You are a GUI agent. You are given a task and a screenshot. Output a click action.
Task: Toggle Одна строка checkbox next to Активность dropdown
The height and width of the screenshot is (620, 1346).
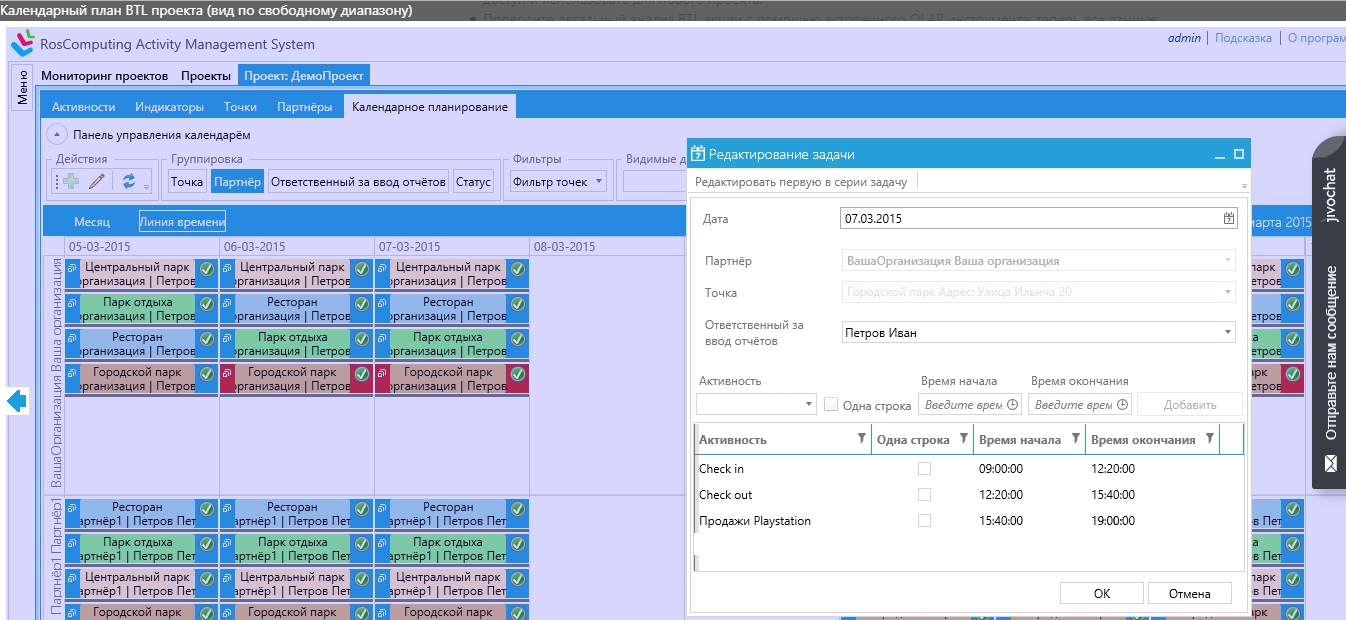tap(831, 403)
